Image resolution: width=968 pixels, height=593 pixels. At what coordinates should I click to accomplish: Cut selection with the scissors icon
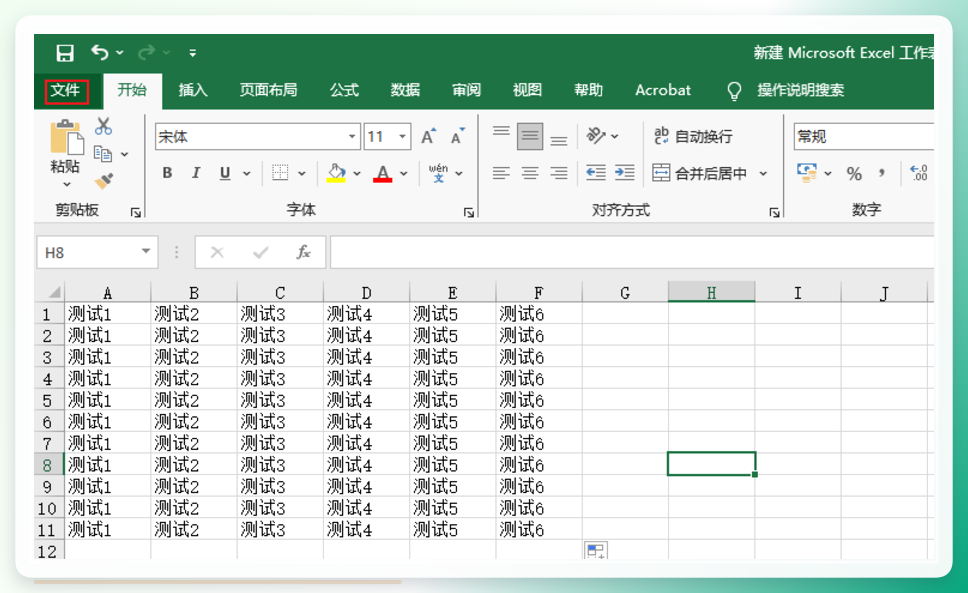coord(103,126)
